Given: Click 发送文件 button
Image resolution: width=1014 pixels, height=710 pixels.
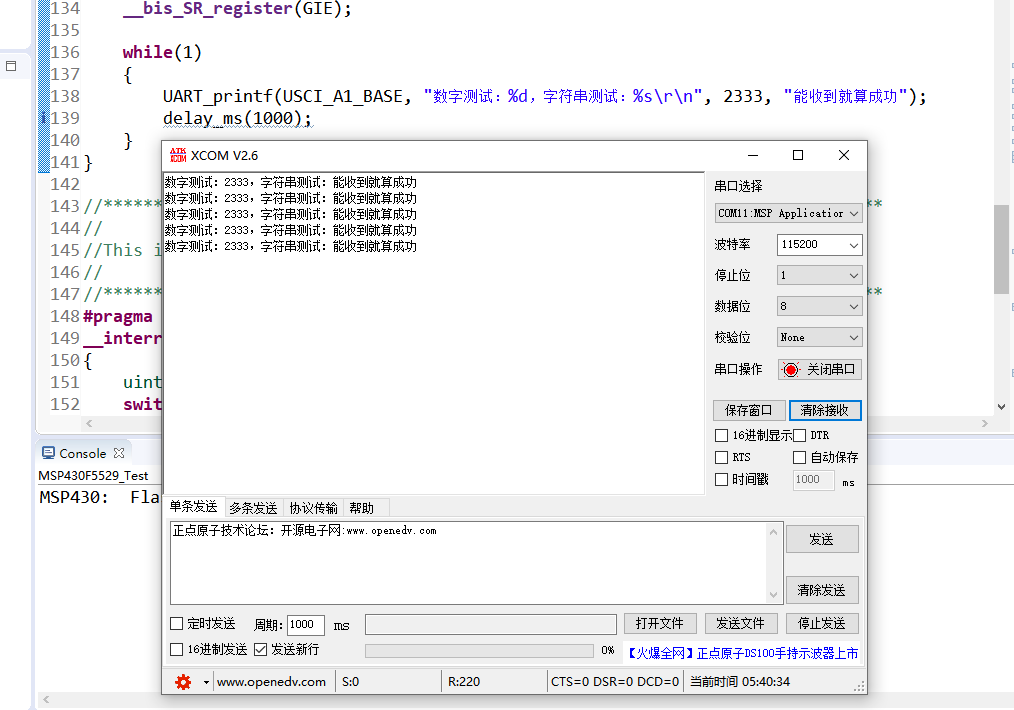Looking at the screenshot, I should click(x=740, y=623).
